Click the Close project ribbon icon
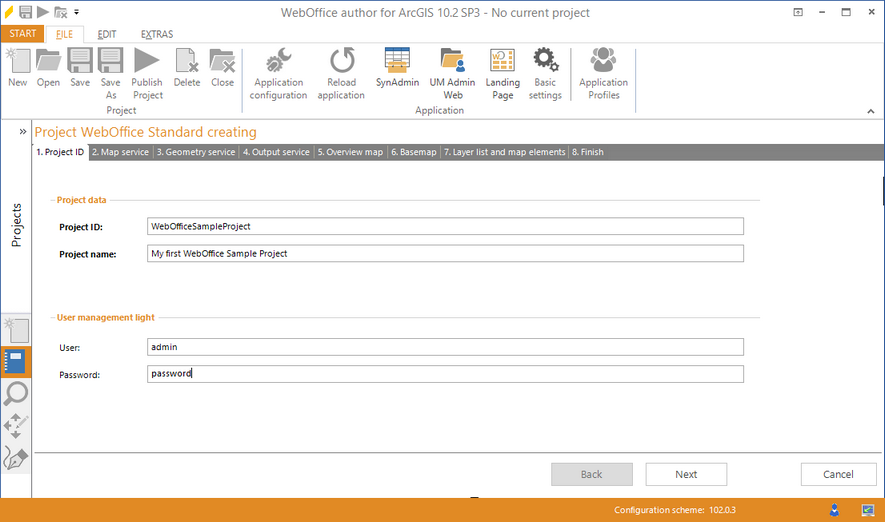Image resolution: width=885 pixels, height=522 pixels. (222, 68)
